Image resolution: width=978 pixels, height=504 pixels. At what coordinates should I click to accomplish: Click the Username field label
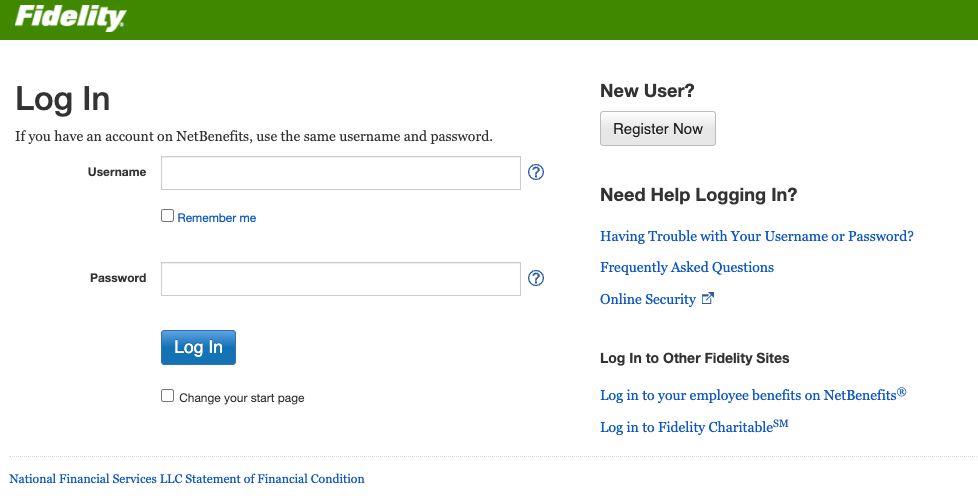pos(117,172)
